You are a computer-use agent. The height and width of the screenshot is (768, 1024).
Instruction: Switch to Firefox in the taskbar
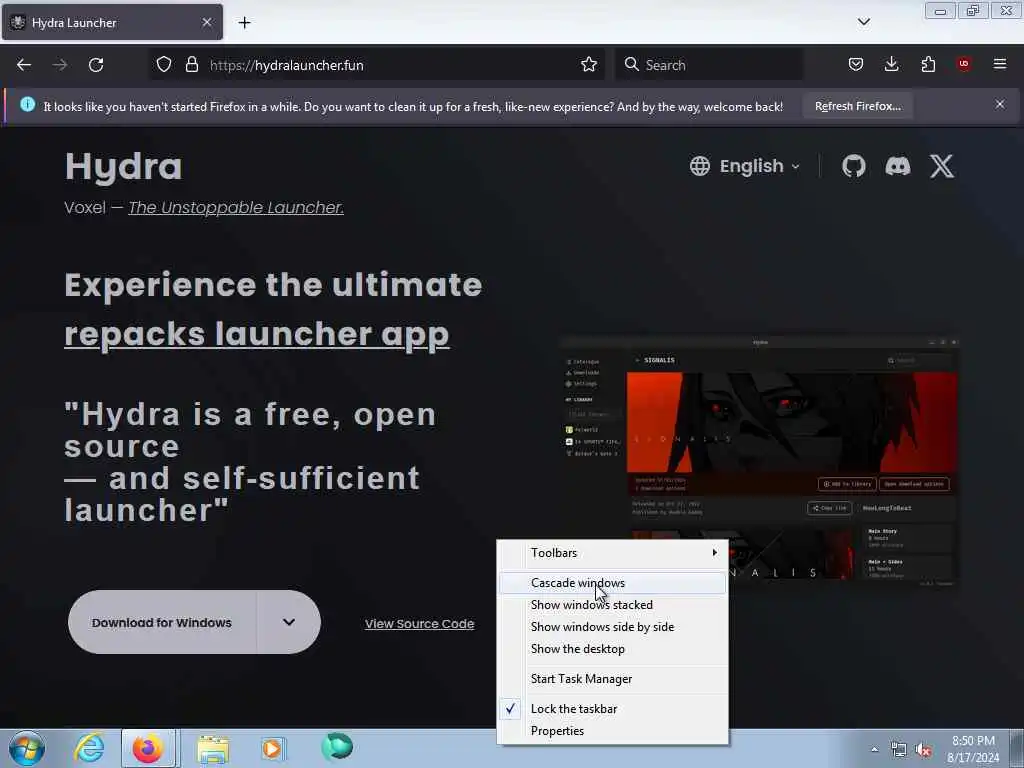click(148, 748)
